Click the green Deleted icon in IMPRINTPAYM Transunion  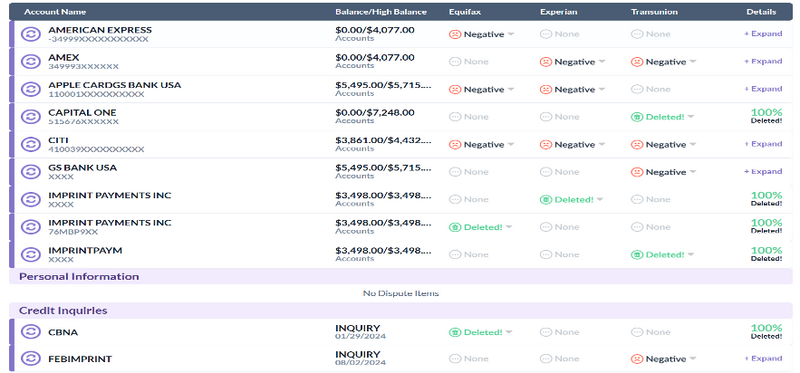[637, 255]
